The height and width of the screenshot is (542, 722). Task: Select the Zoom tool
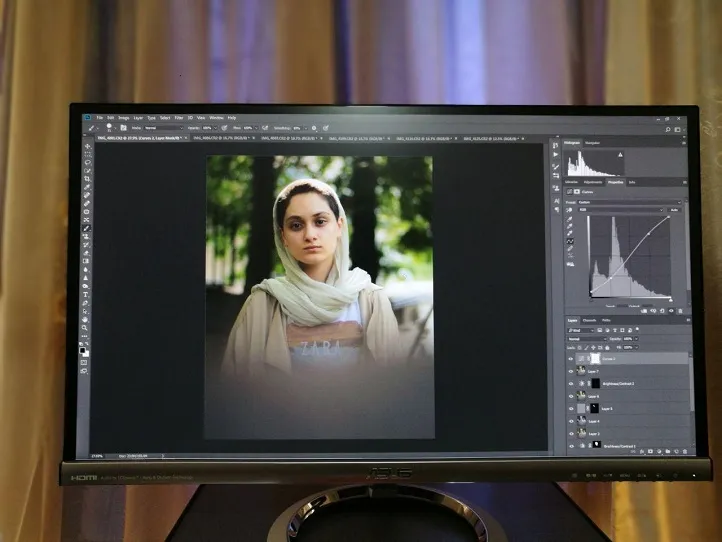point(86,328)
